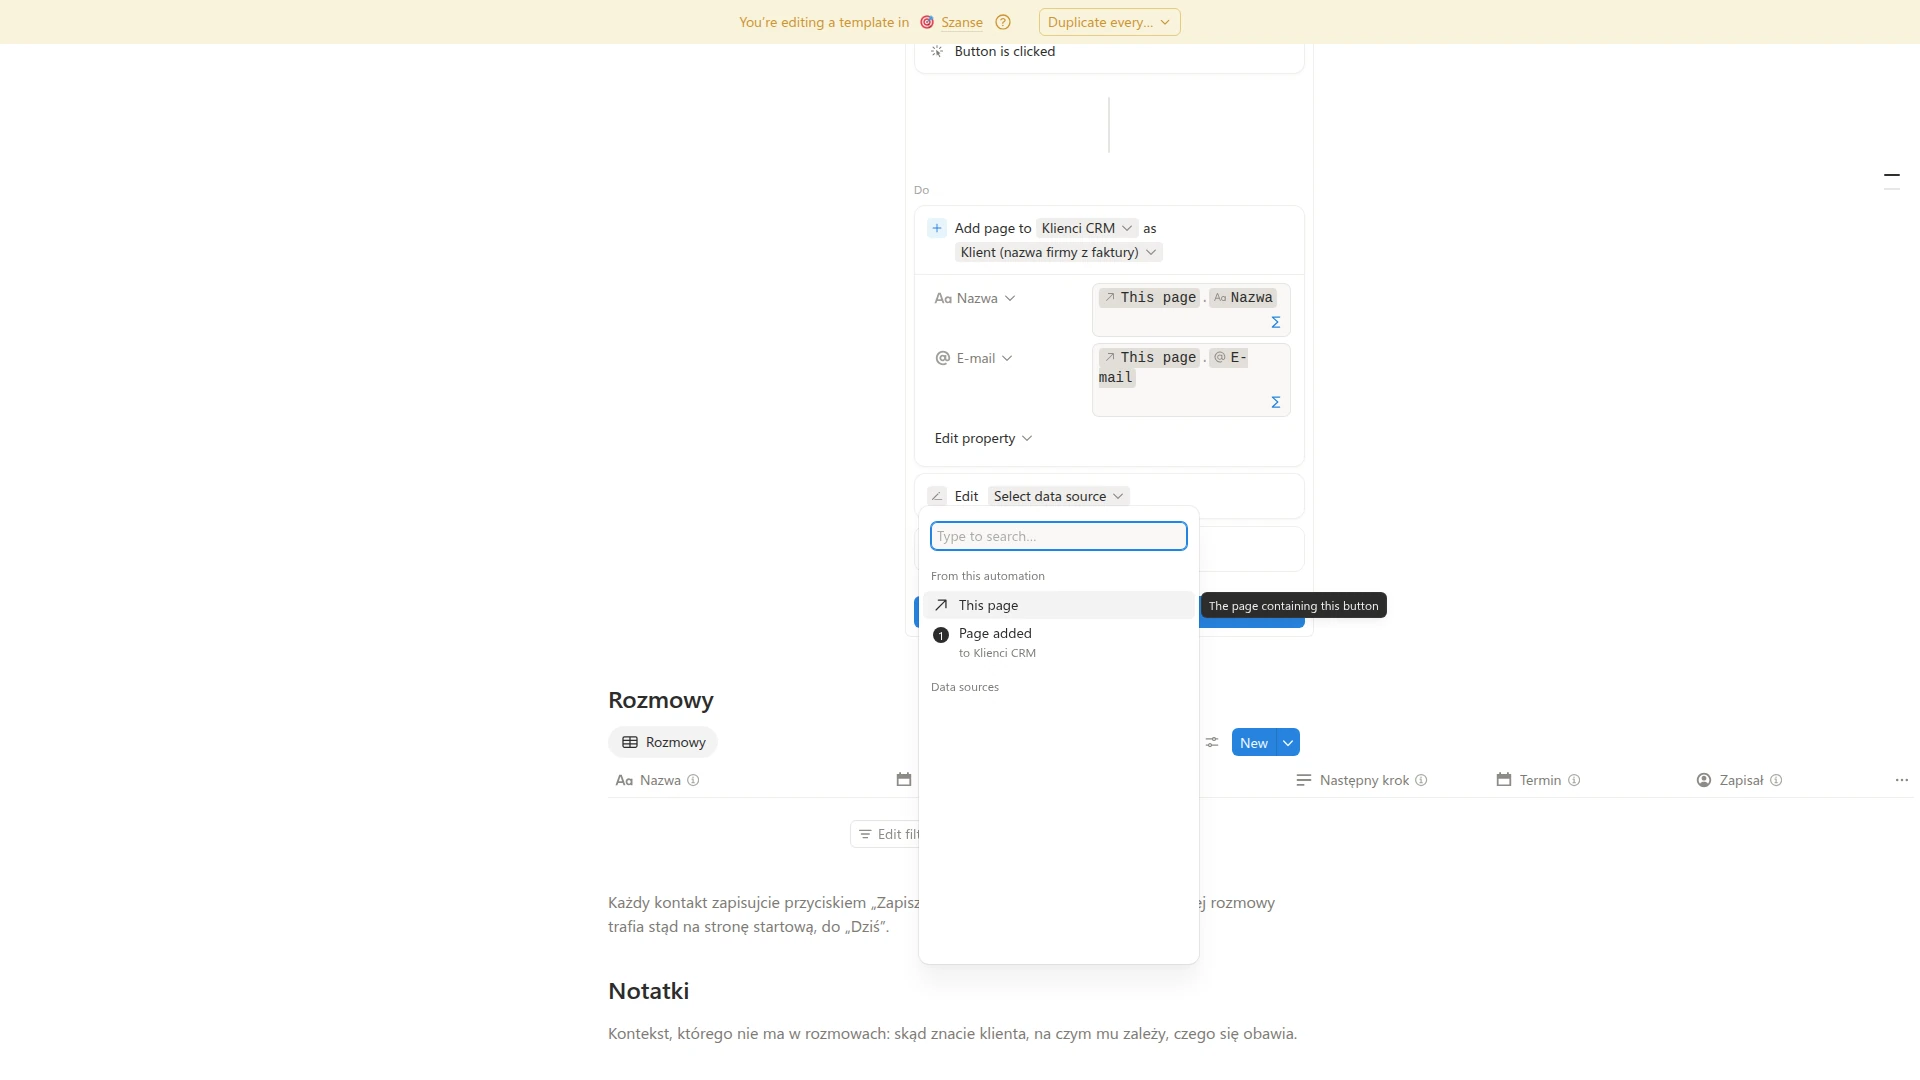Click the sigma formula icon in E-mail field
The height and width of the screenshot is (1080, 1920).
click(x=1275, y=402)
